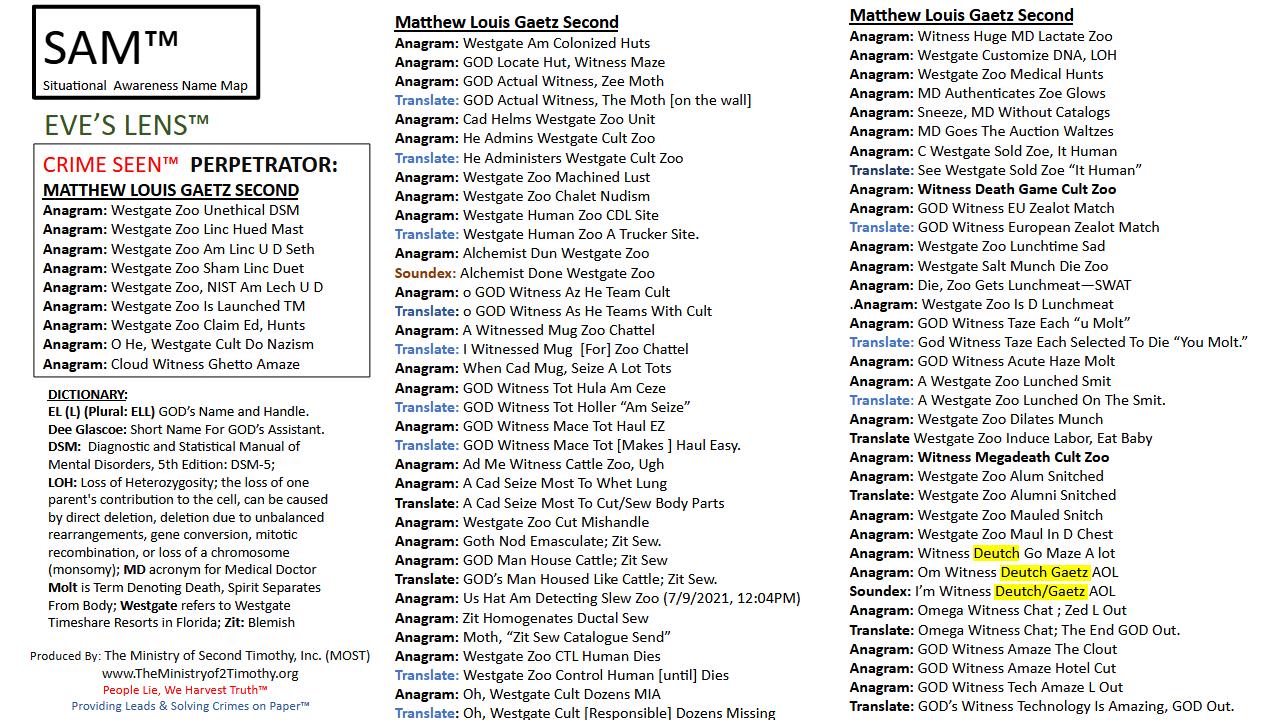Click the LOH: dictionary entry term
This screenshot has width=1280, height=720.
click(x=62, y=482)
